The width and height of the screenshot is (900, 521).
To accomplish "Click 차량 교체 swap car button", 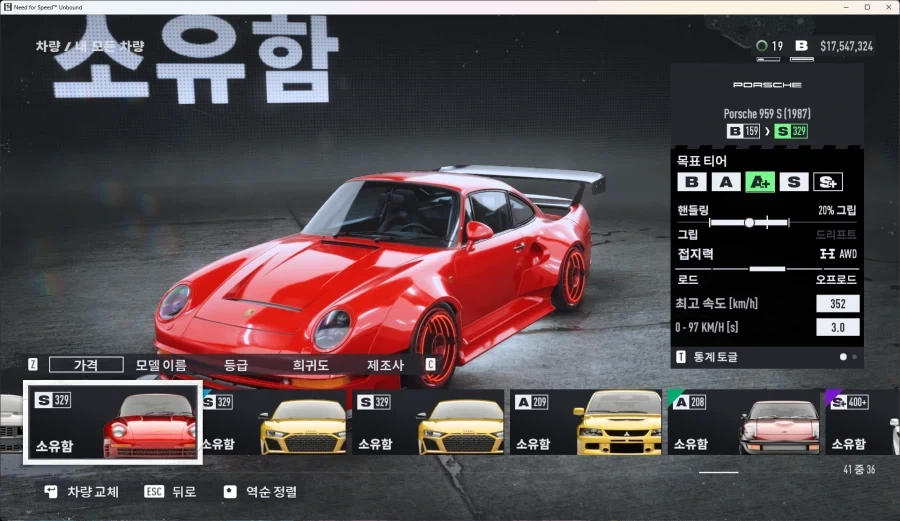I will point(82,492).
